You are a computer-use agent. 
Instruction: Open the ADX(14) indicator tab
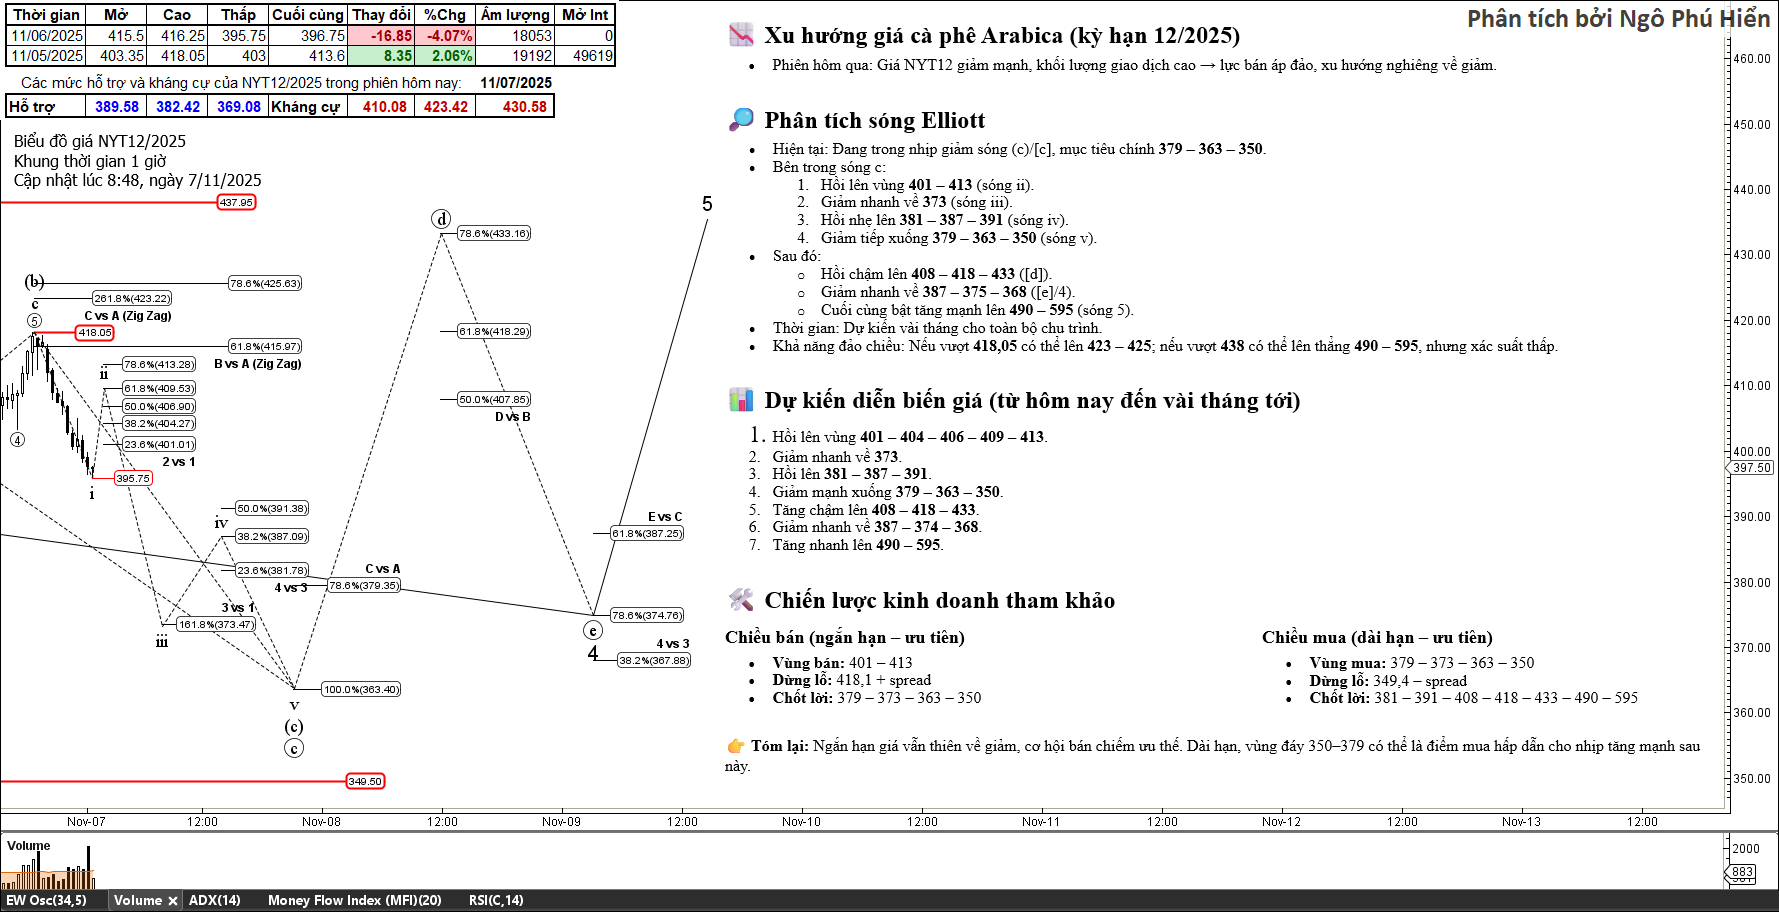coord(214,901)
